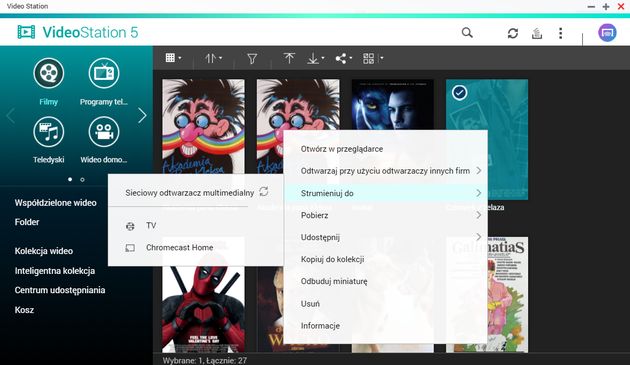Open the multi-select tiles dropdown
Image resolution: width=630 pixels, height=365 pixels.
click(x=373, y=59)
